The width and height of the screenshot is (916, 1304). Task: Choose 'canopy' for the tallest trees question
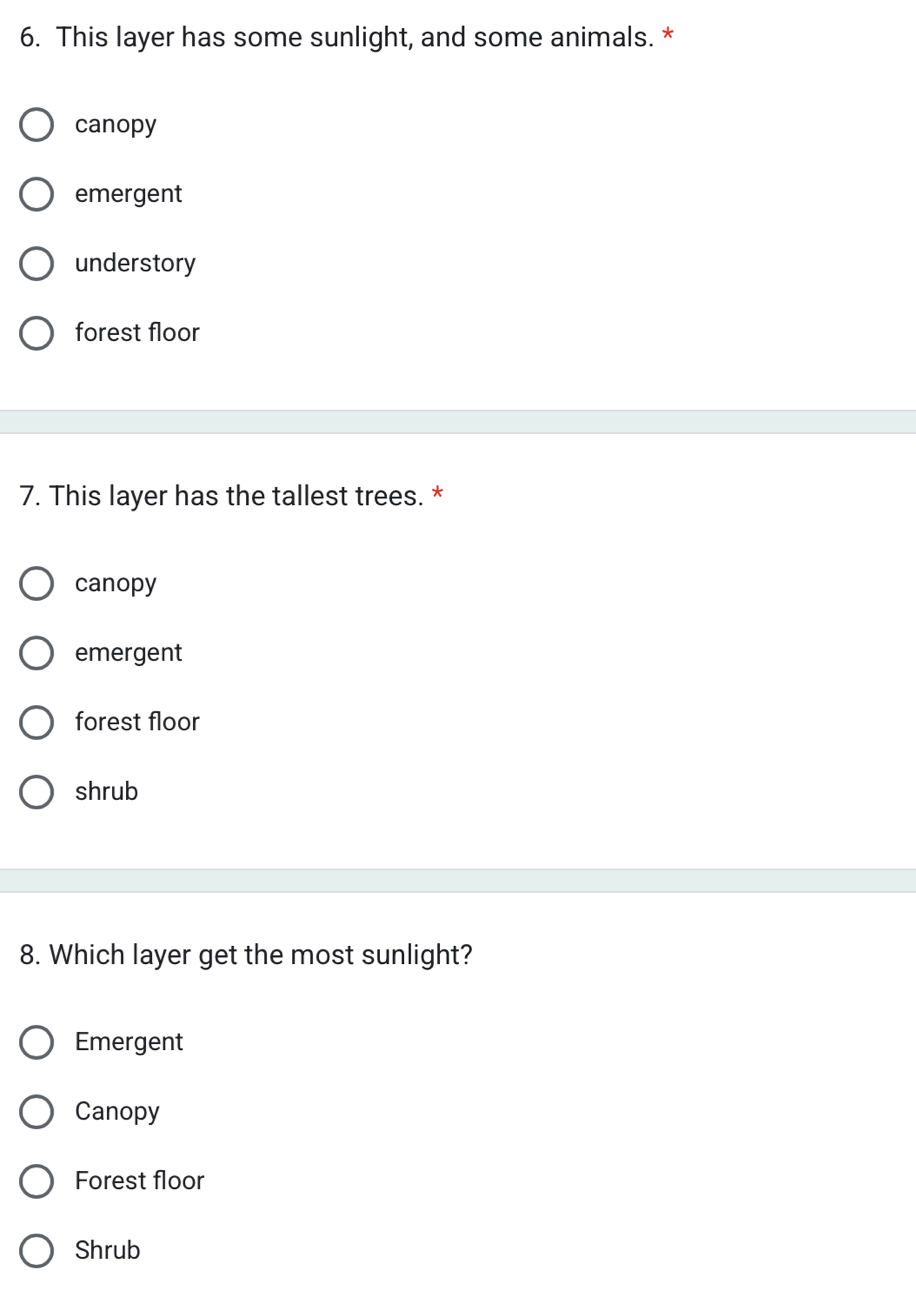click(x=37, y=584)
